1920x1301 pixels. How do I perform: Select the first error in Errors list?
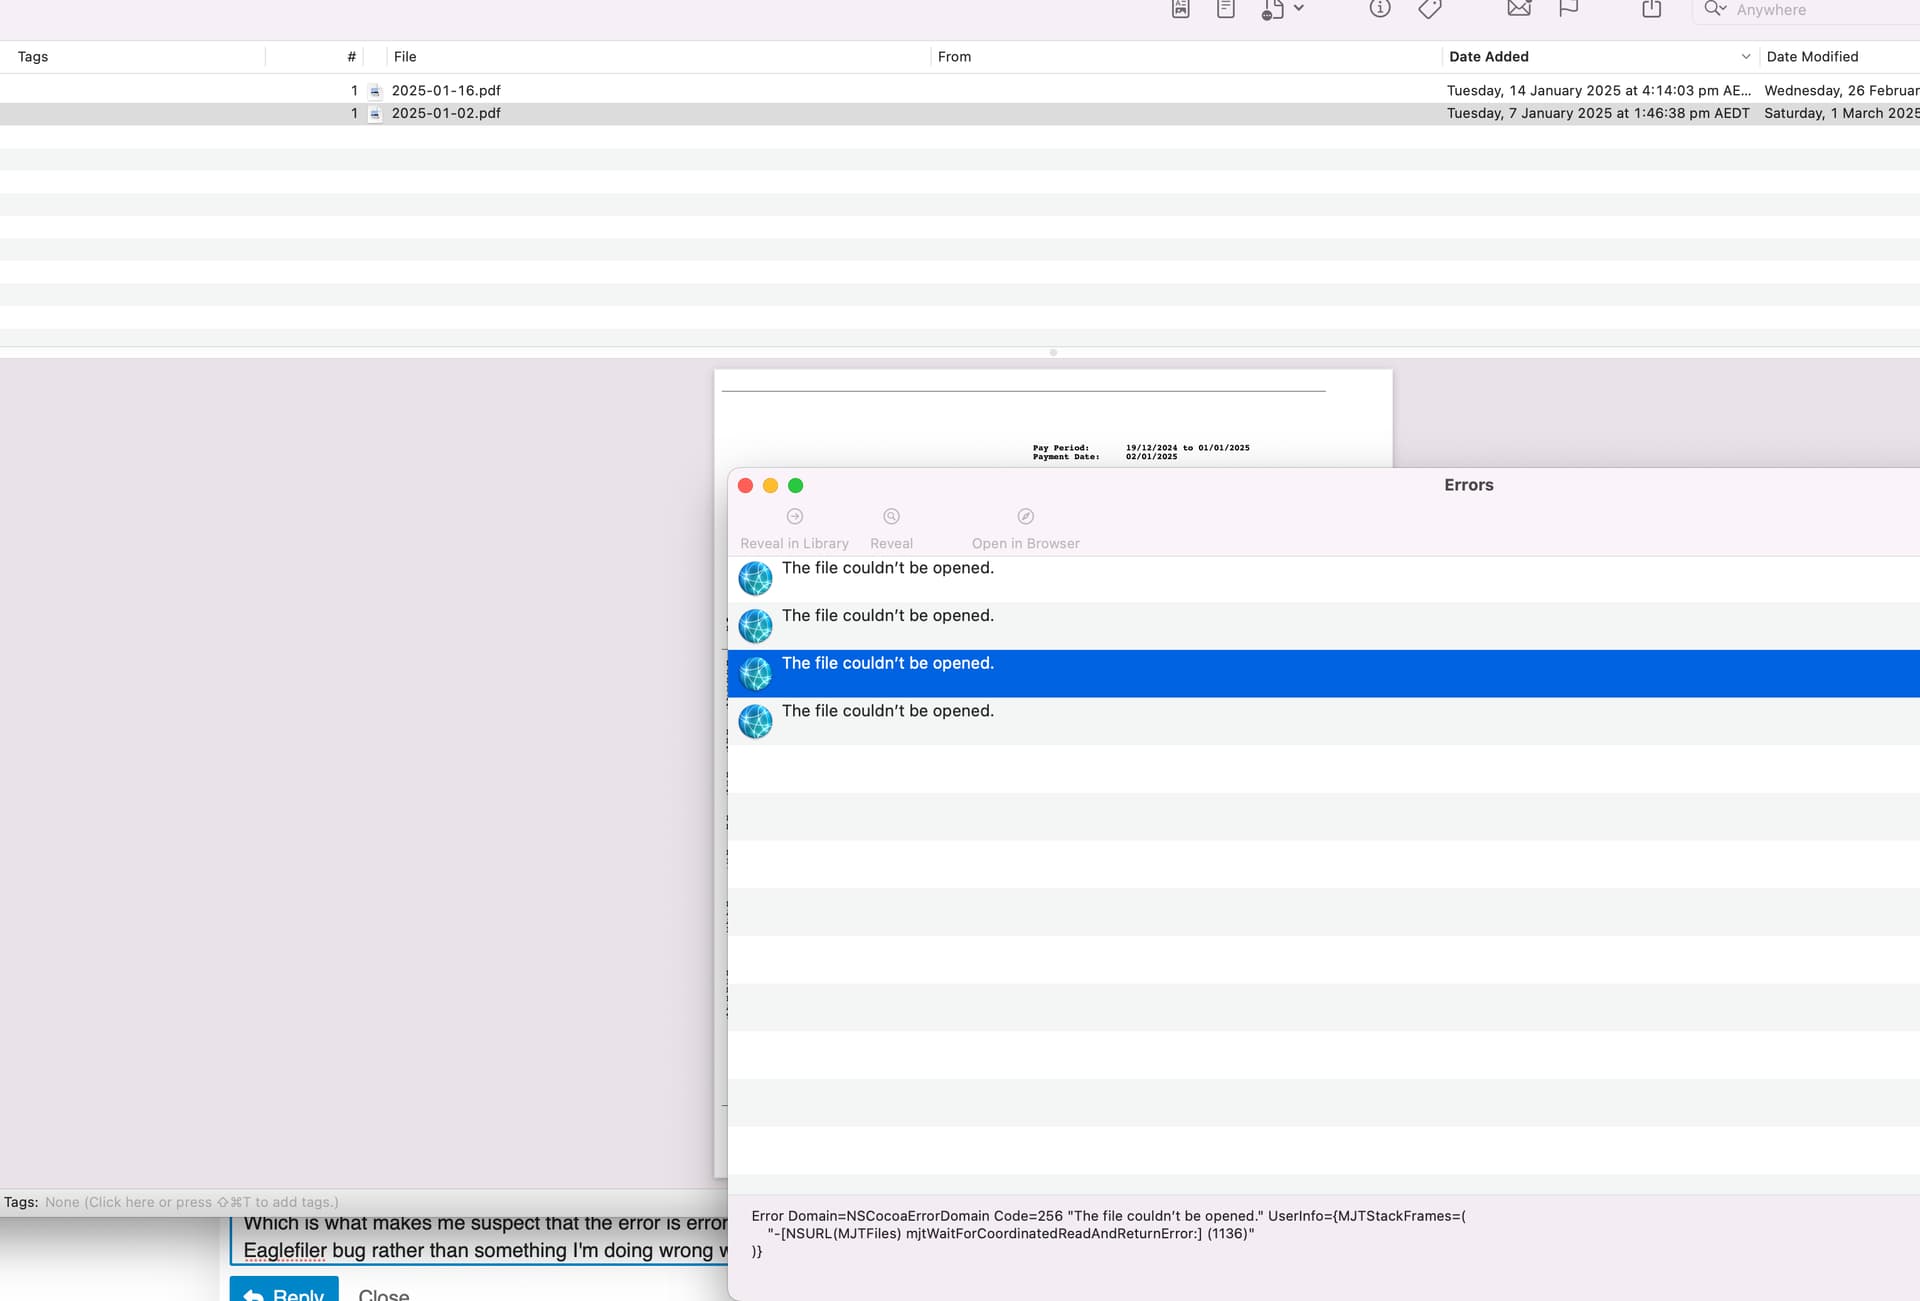pyautogui.click(x=1324, y=578)
